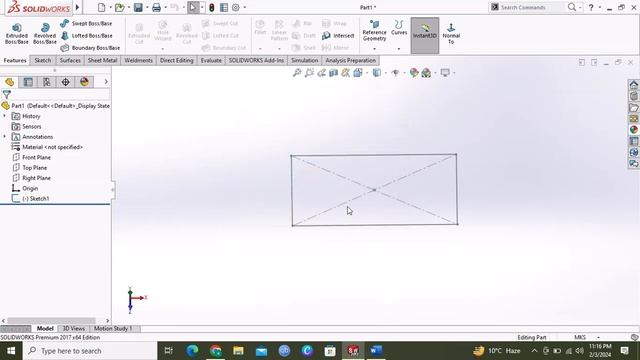Viewport: 640px width, 360px height.
Task: Open the Help question mark
Action: coord(591,7)
